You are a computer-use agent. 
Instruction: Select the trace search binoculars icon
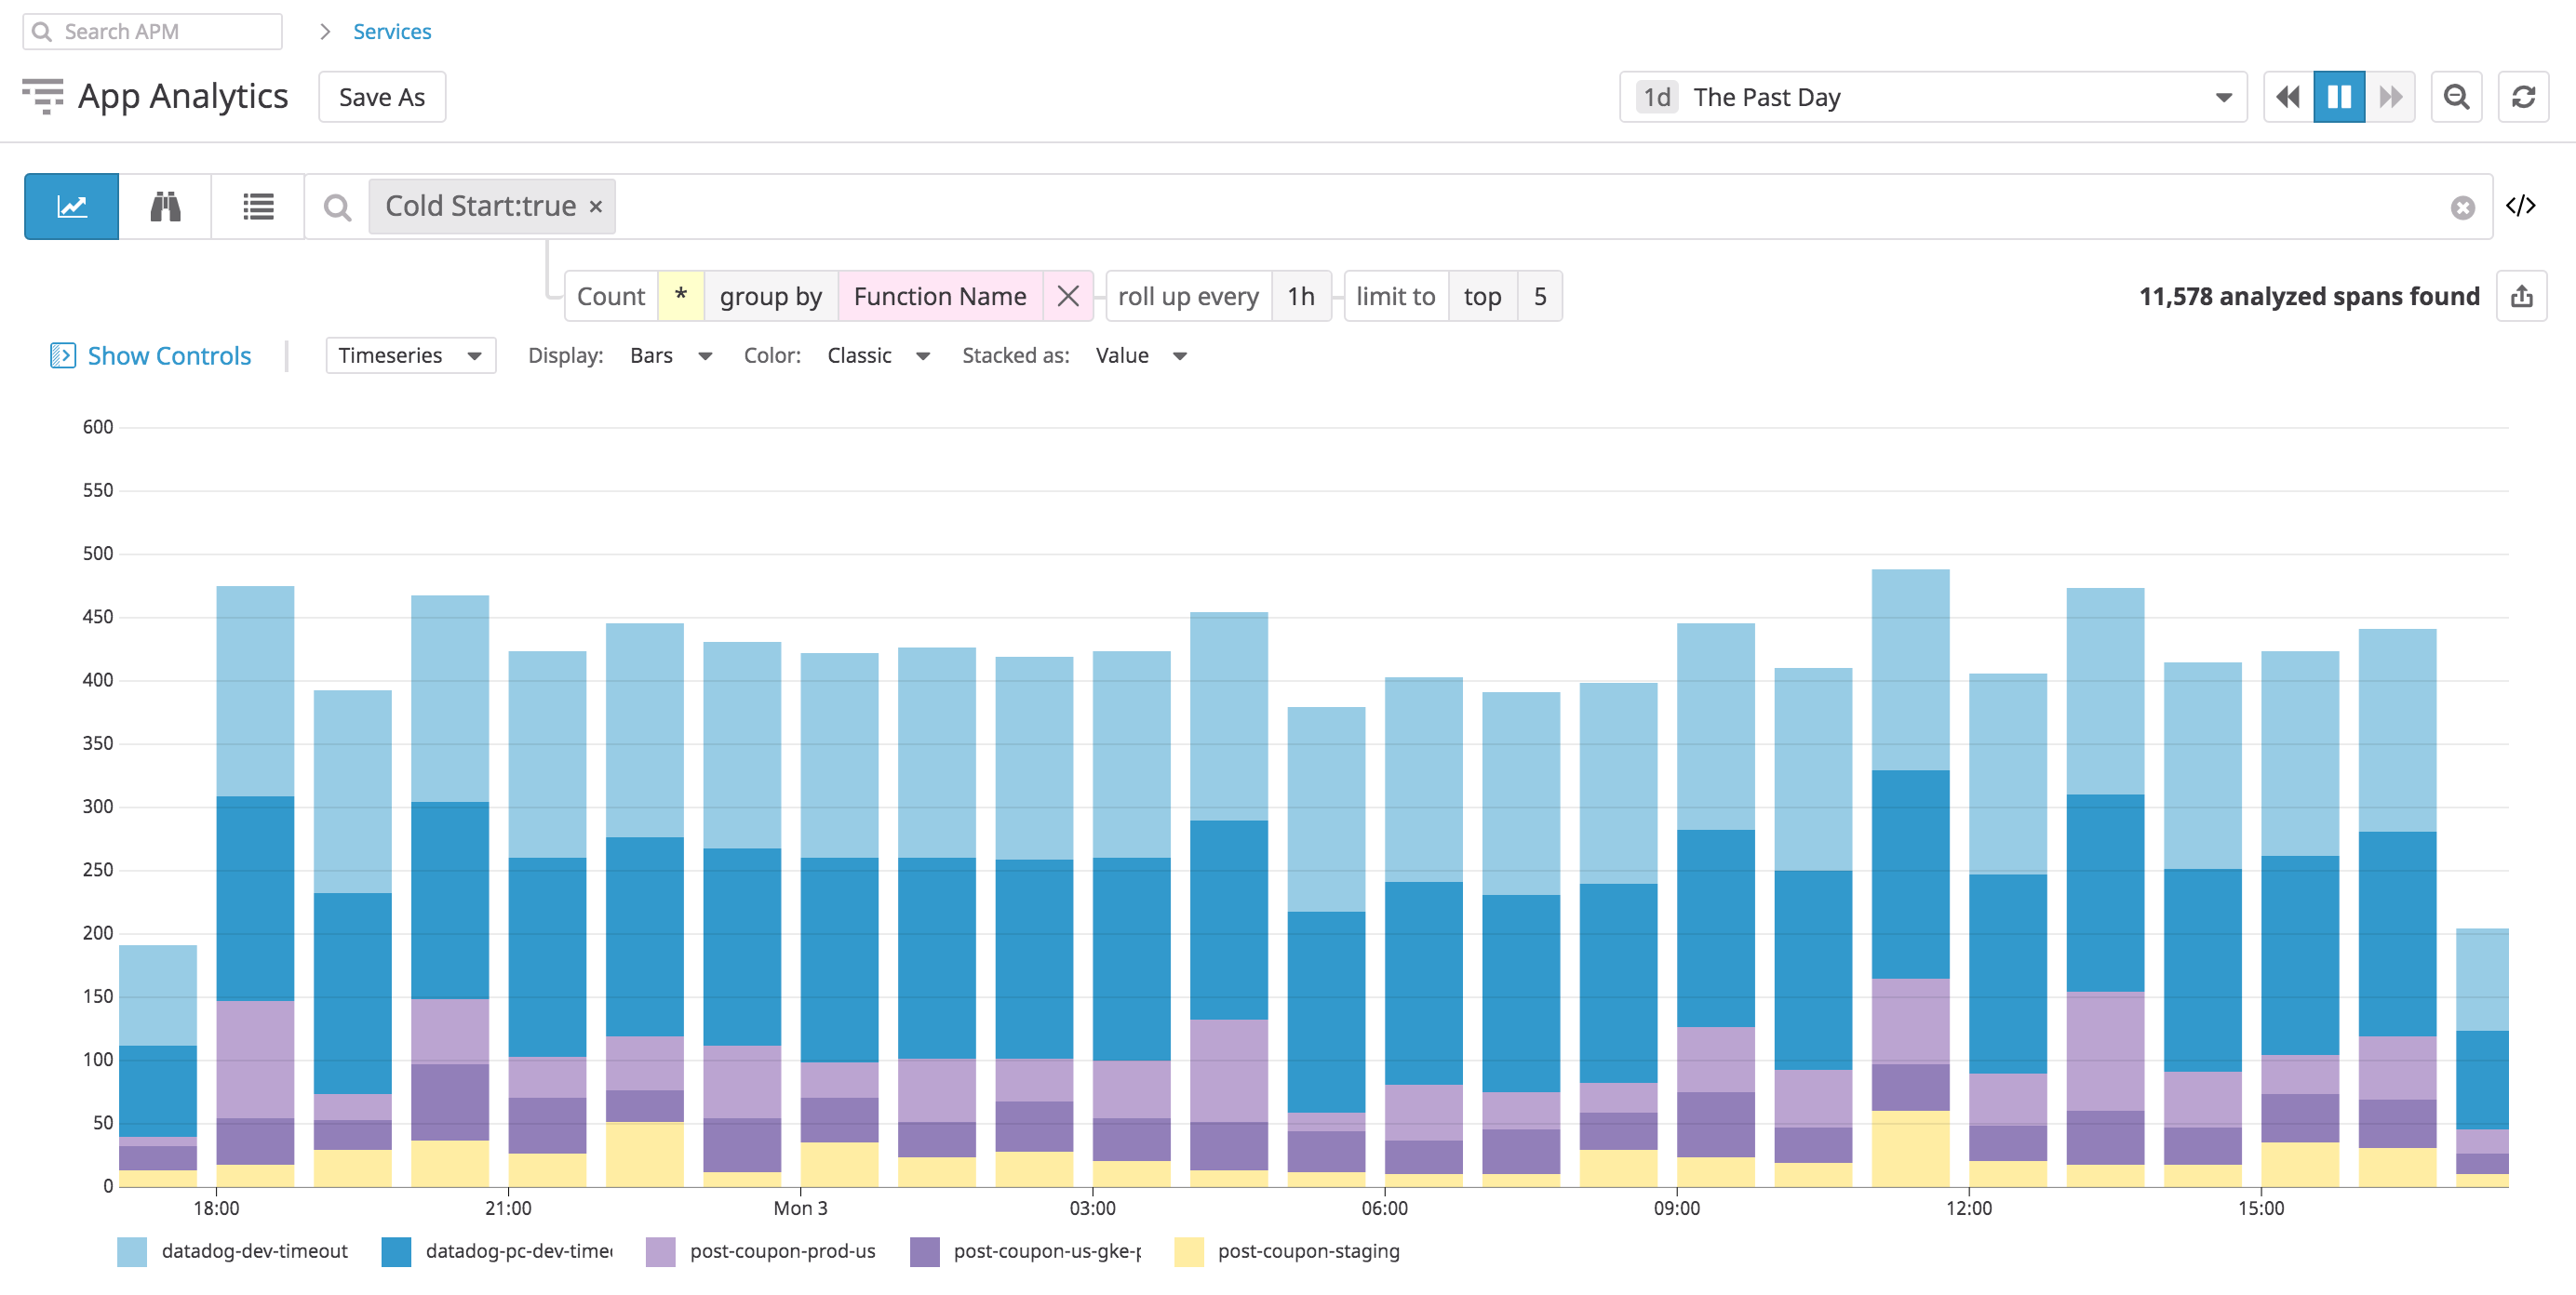(164, 206)
